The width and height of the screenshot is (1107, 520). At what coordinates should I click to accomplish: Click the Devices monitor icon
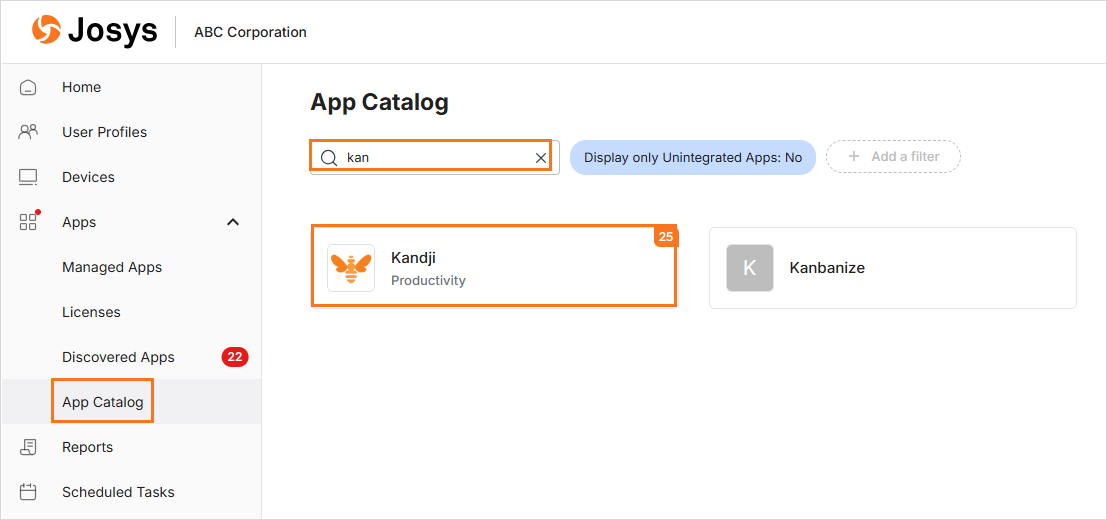[x=28, y=177]
